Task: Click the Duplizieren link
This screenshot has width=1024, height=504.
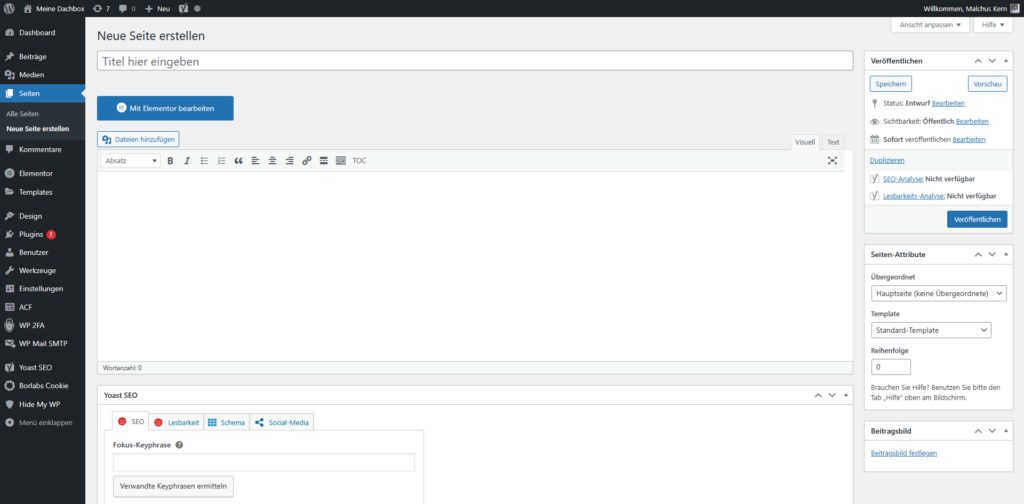Action: (x=887, y=160)
